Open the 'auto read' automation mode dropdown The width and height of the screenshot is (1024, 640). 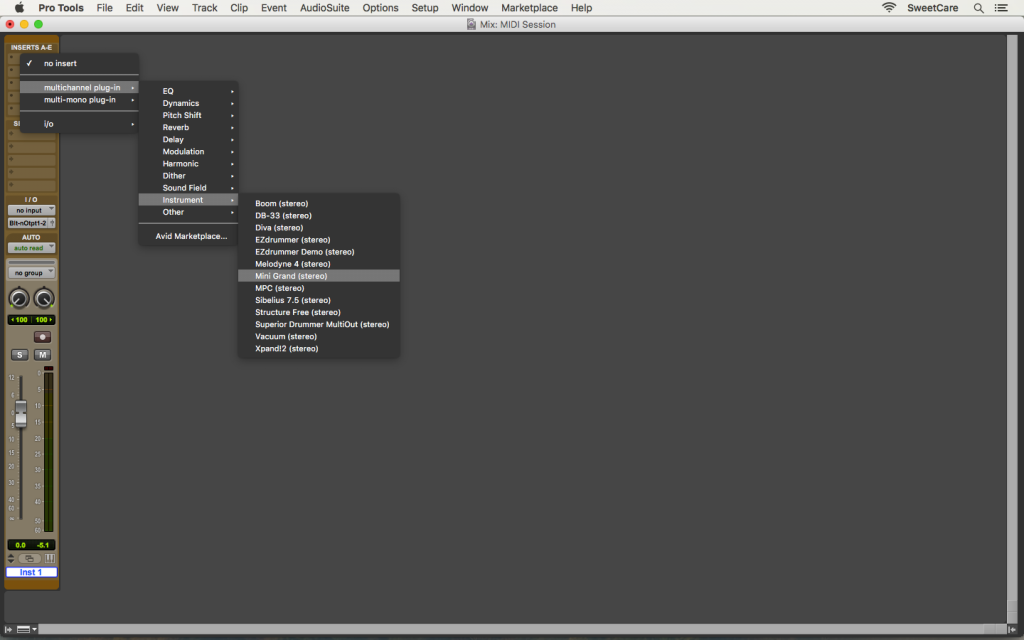coord(31,247)
